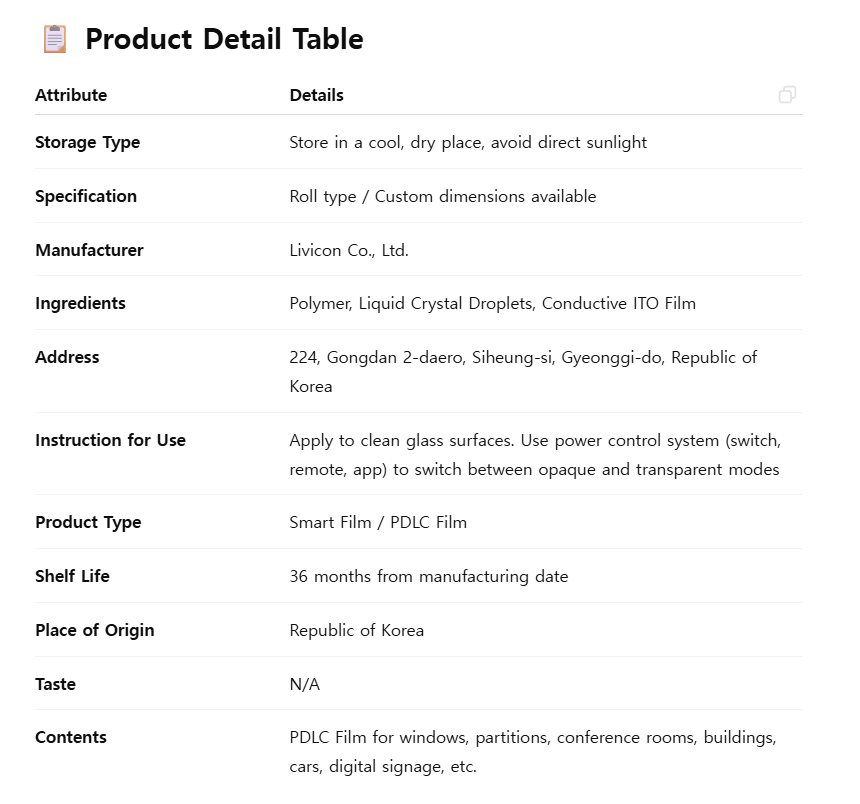Click the Instruction for Use label
Image resolution: width=860 pixels, height=804 pixels.
[x=110, y=440]
